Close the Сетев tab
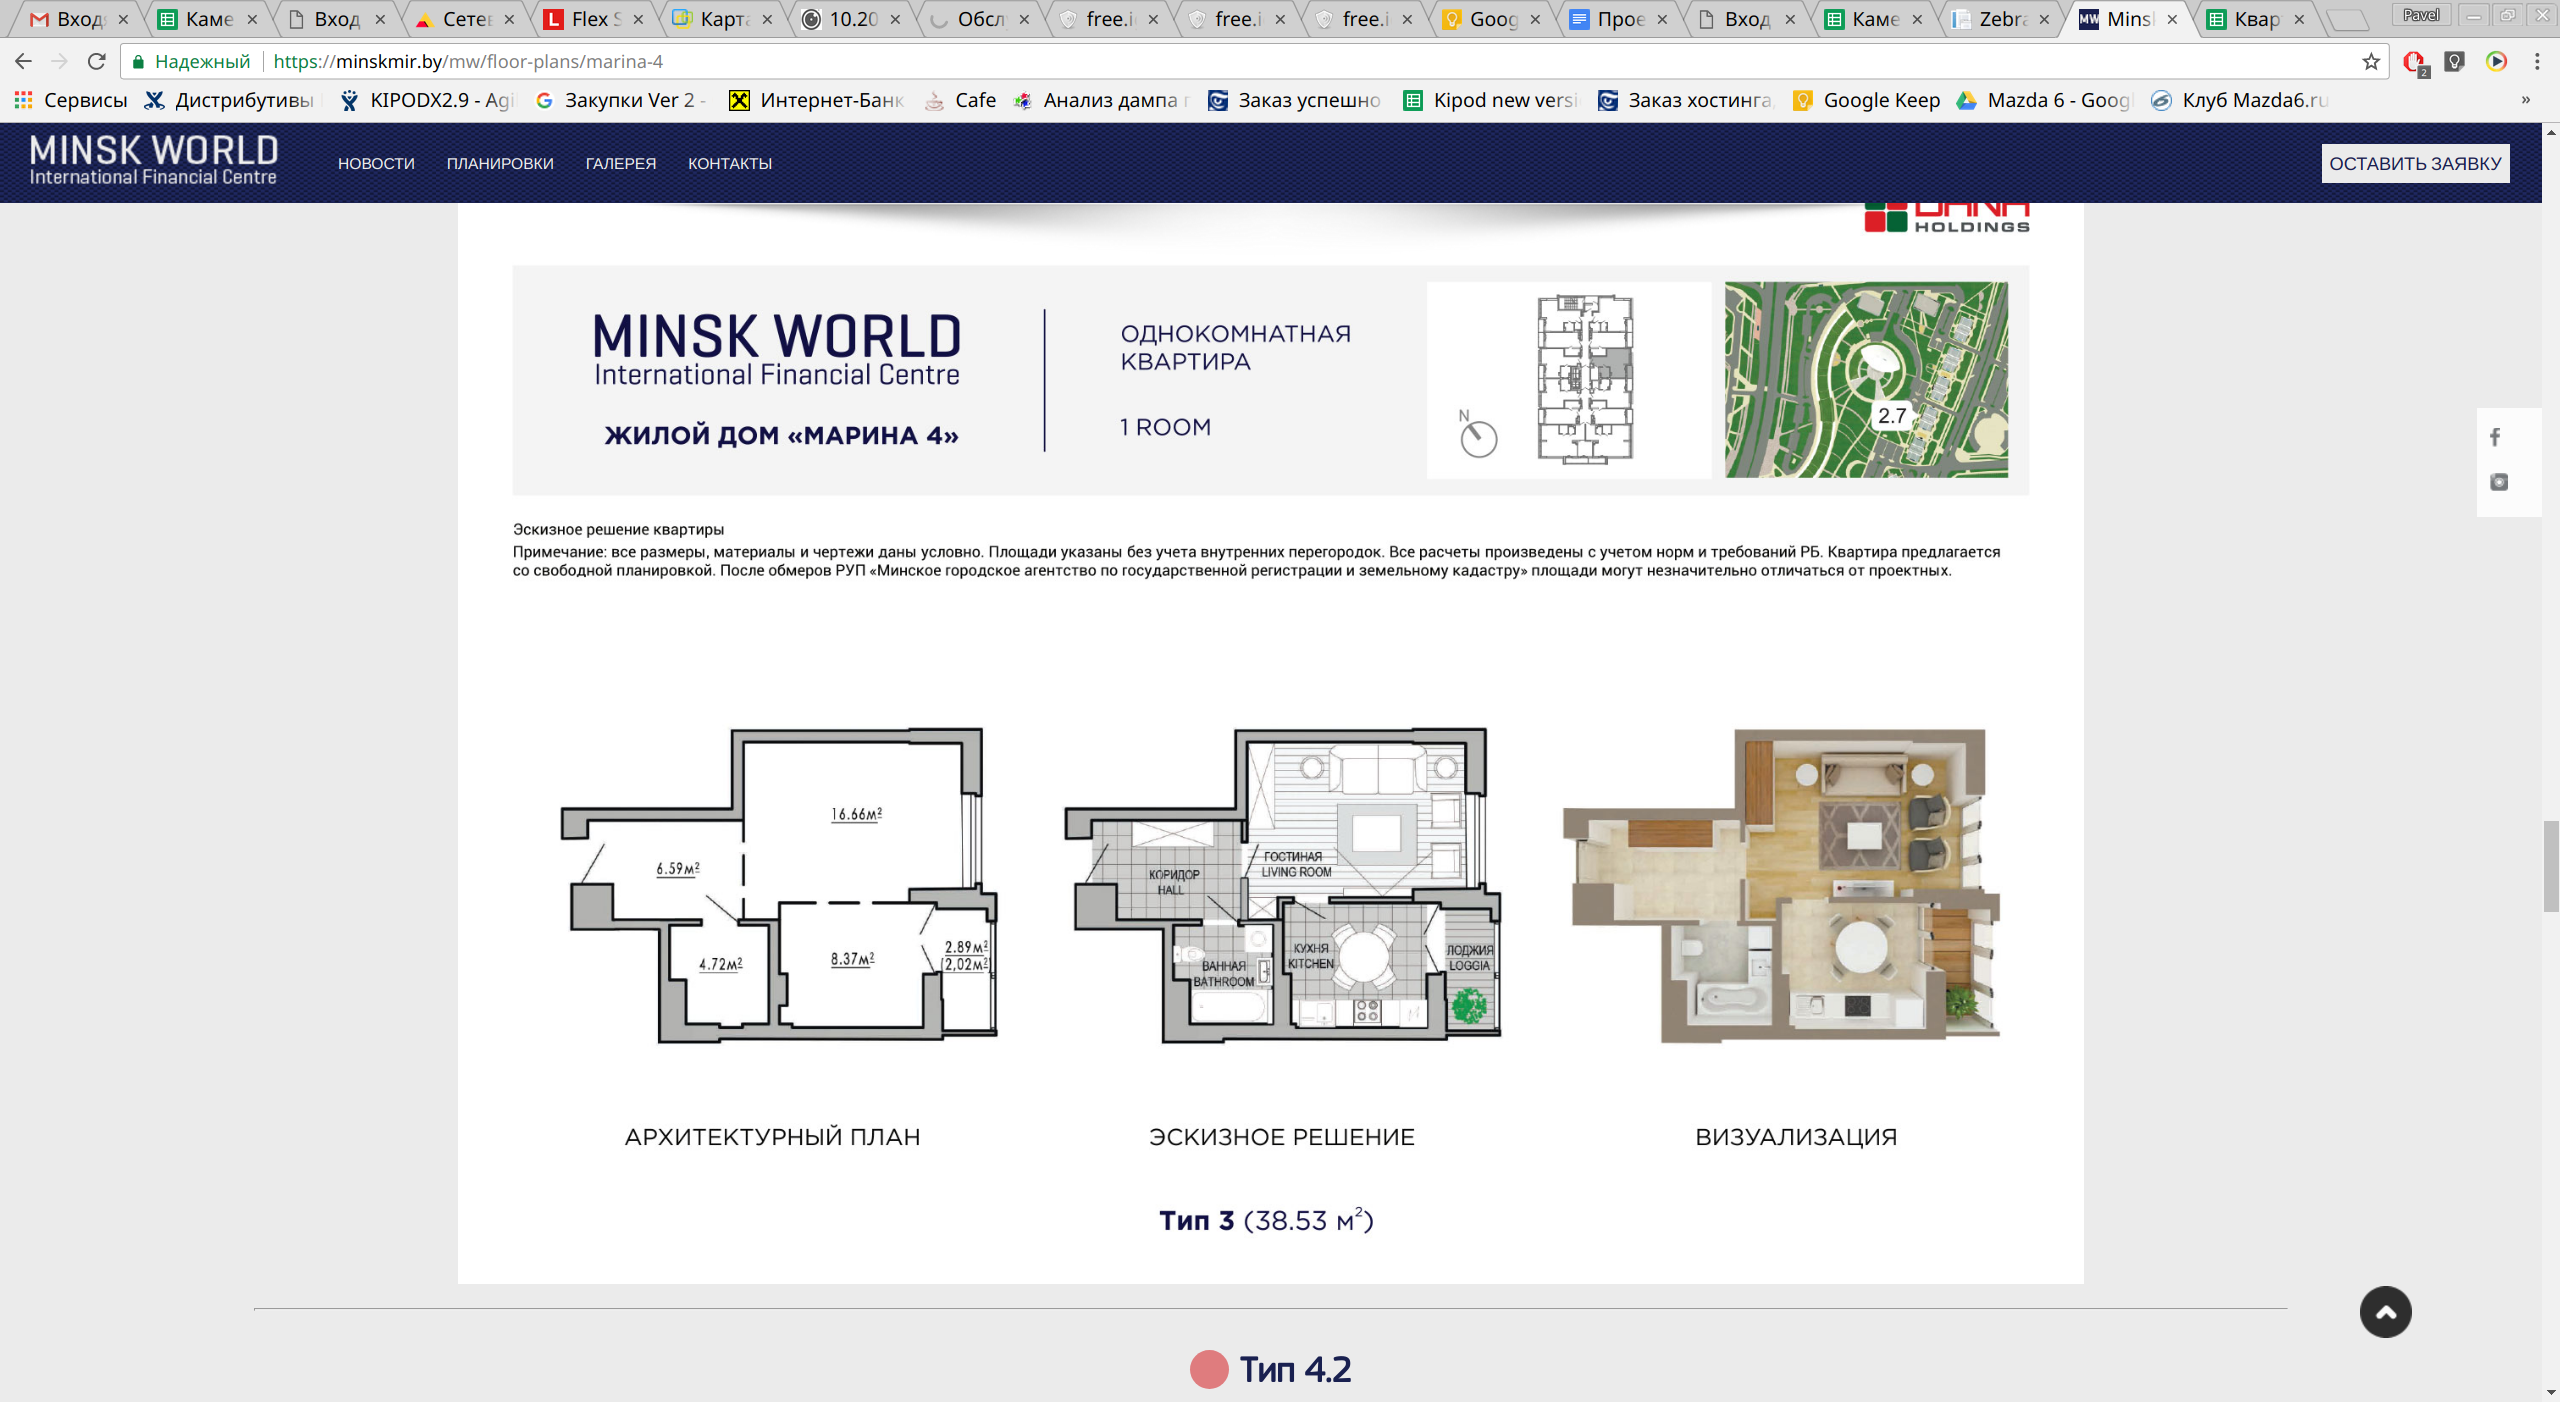 509,19
